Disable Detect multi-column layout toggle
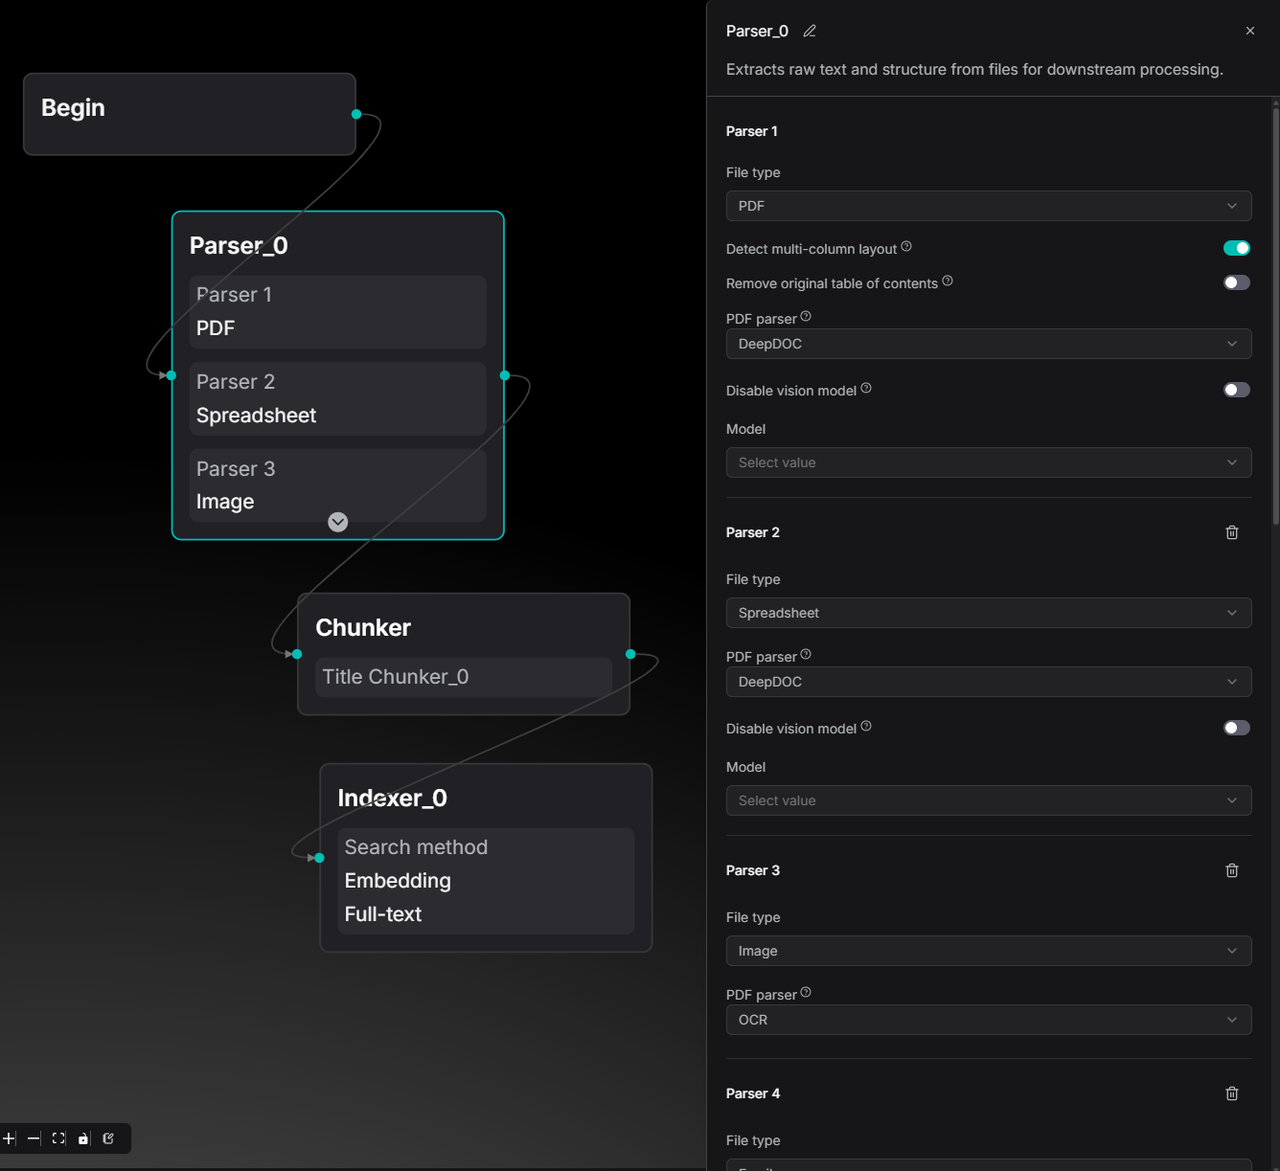Viewport: 1280px width, 1171px height. tap(1236, 248)
